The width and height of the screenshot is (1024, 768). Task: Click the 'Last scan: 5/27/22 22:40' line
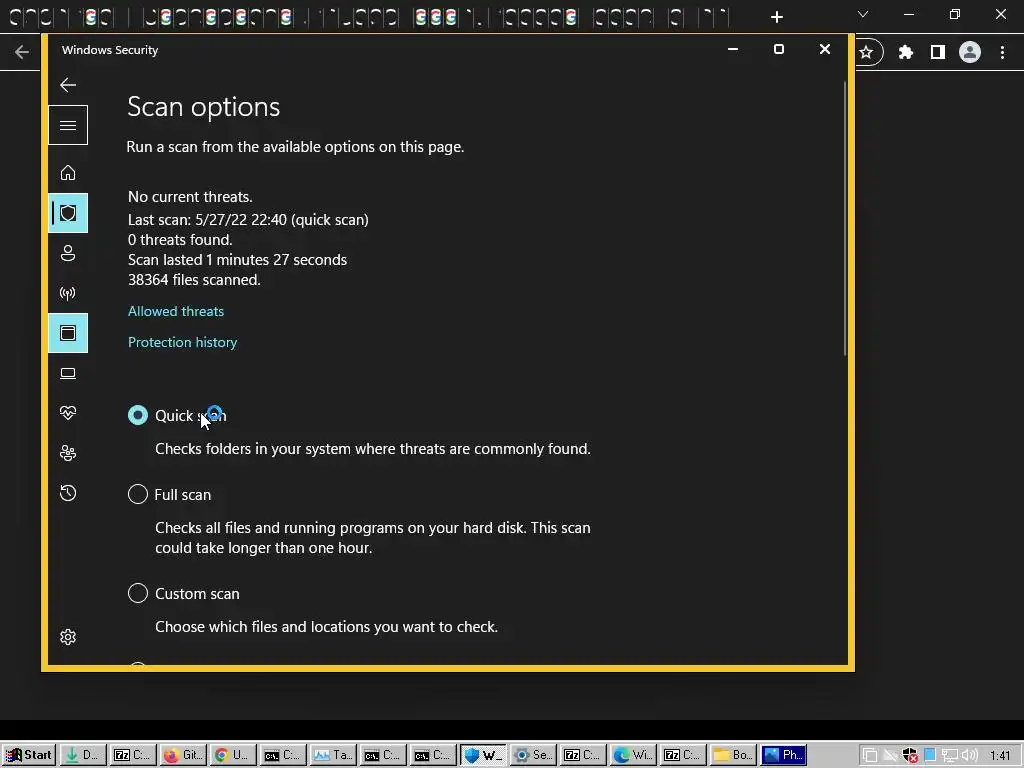click(x=248, y=219)
